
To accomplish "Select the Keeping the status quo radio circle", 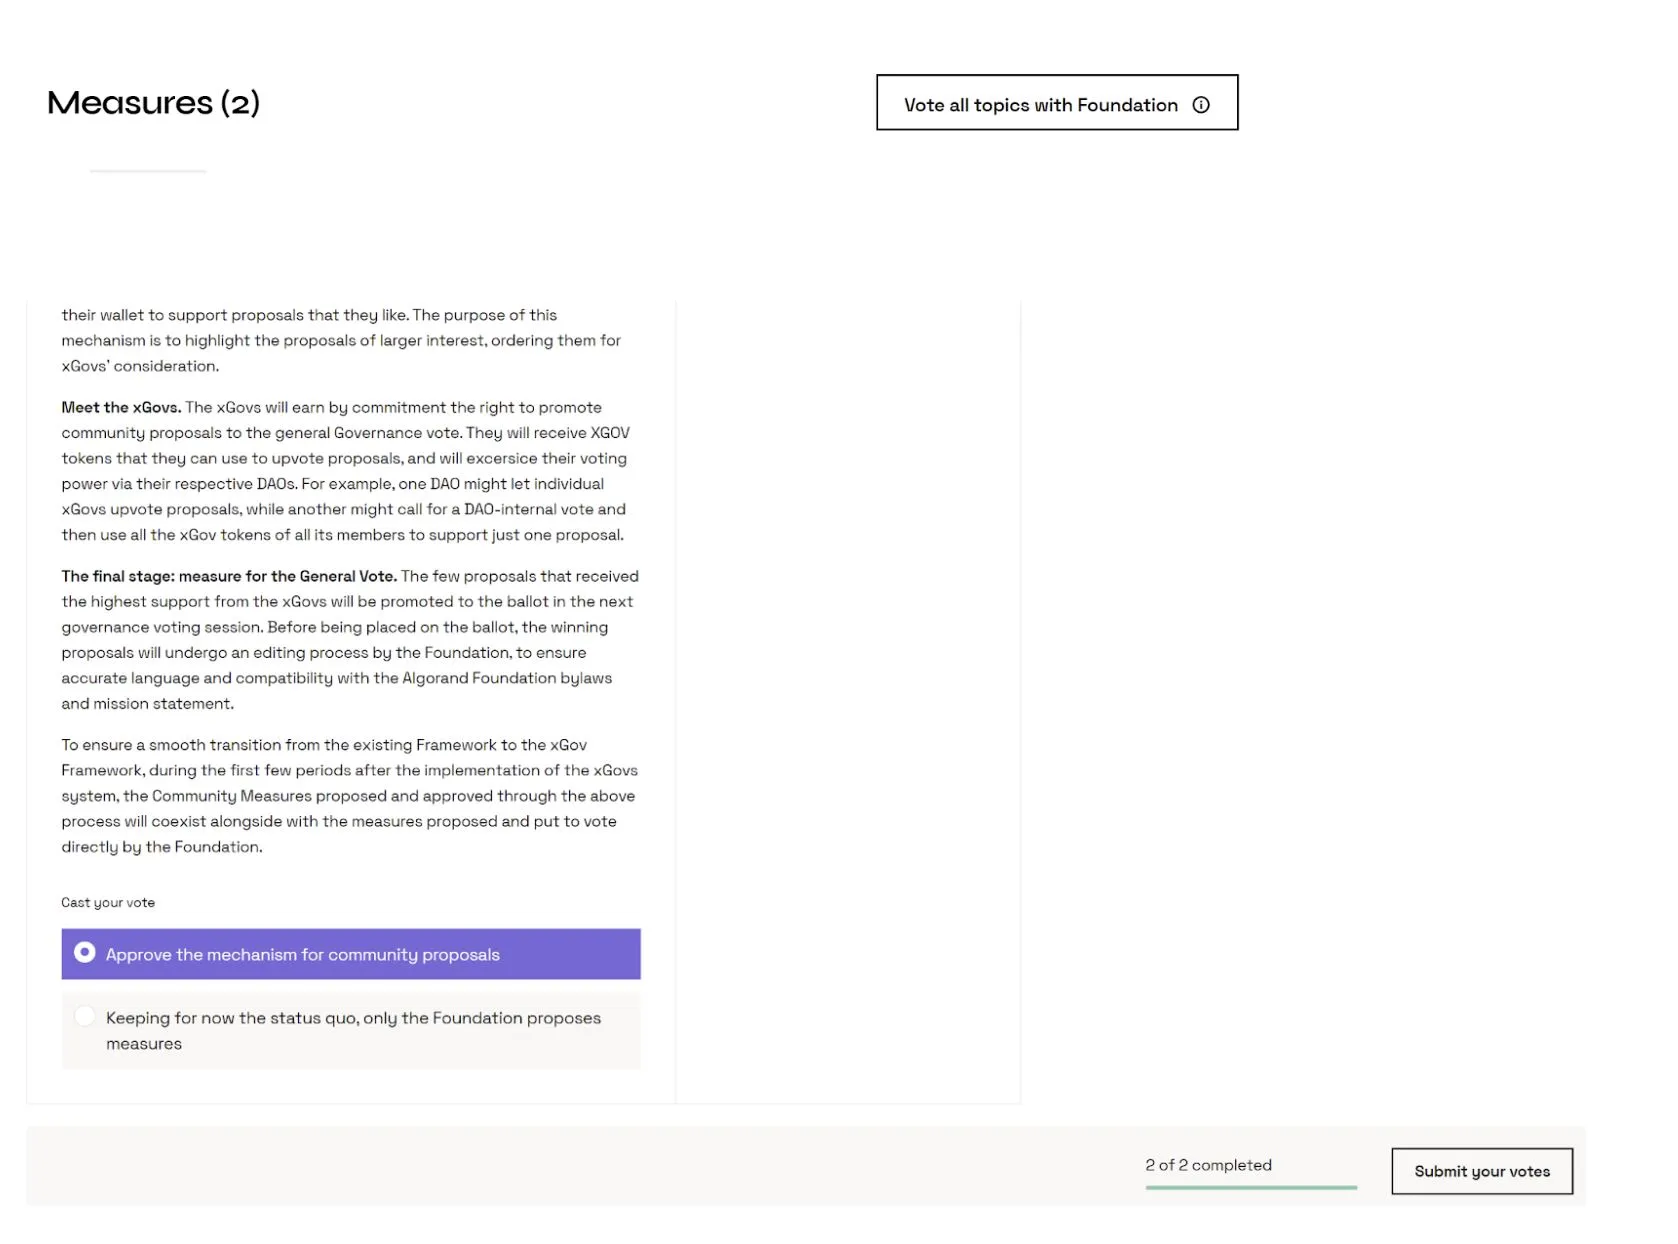I will (x=85, y=1016).
